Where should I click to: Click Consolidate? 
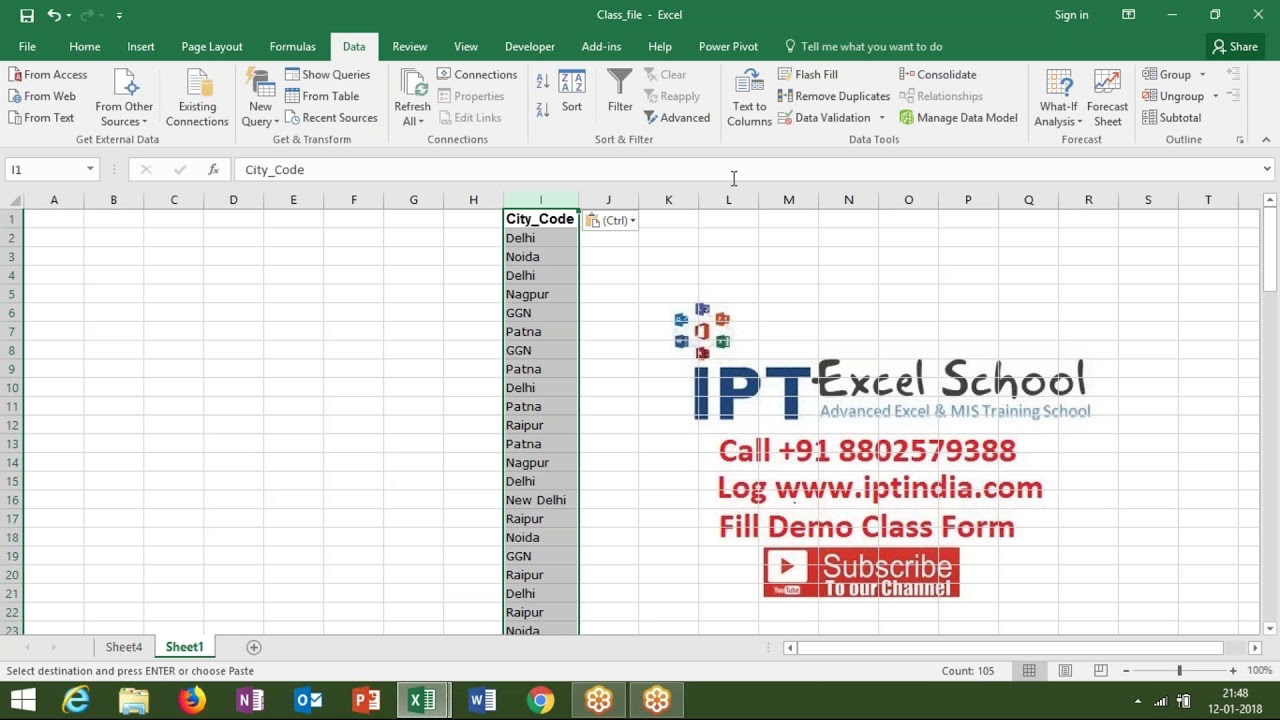click(x=937, y=74)
